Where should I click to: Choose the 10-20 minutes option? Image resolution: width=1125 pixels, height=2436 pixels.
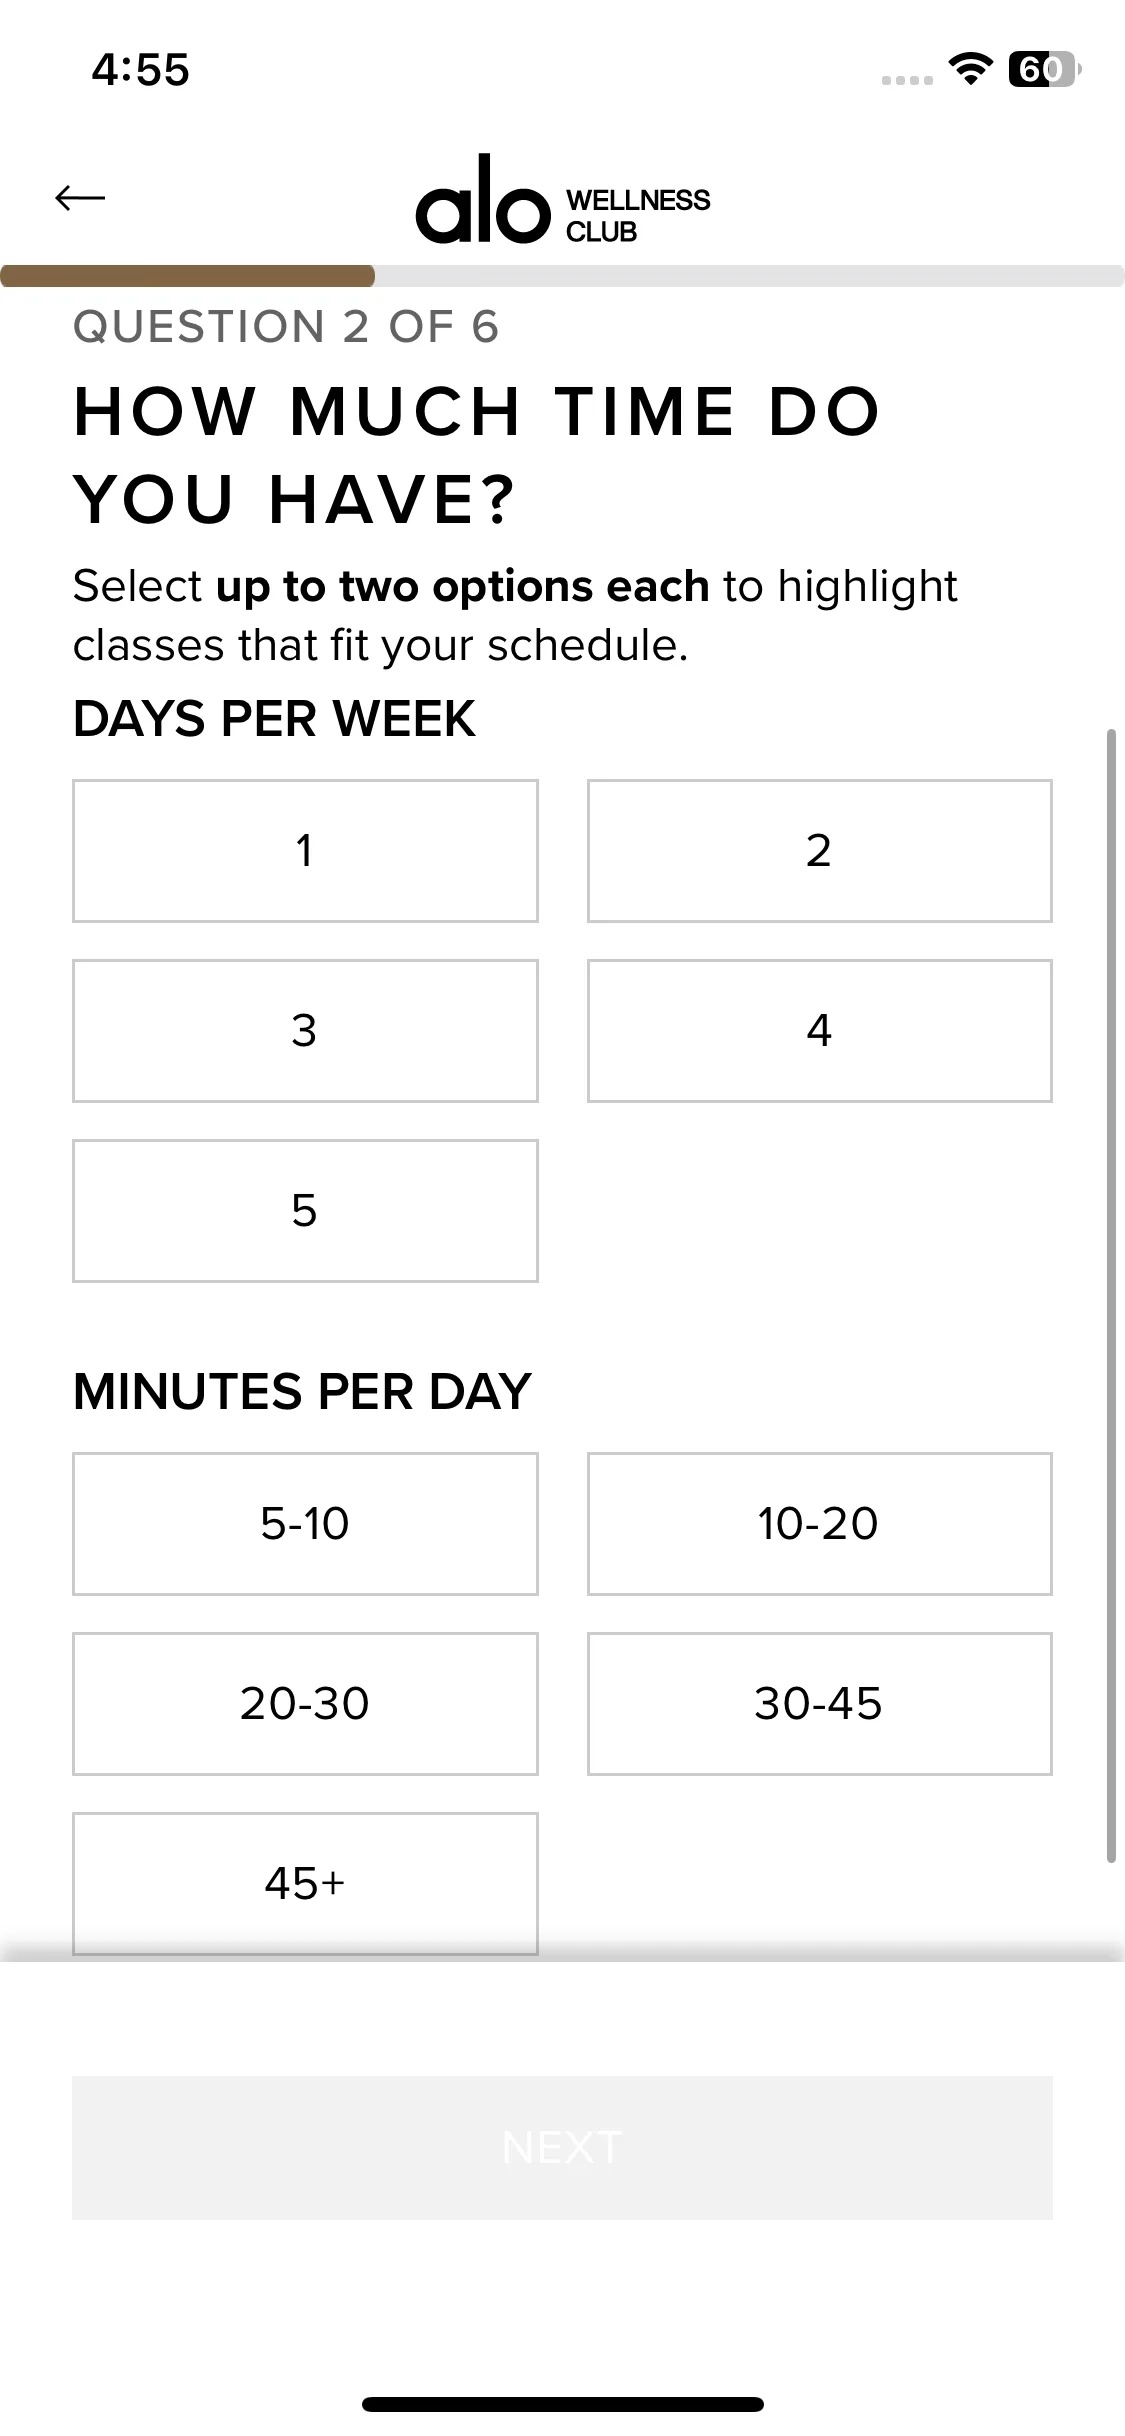819,1524
